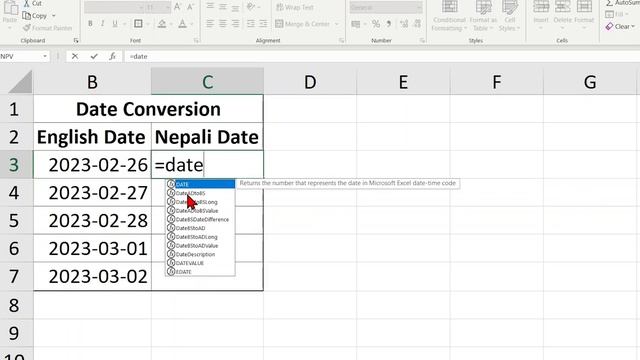Viewport: 640px width, 360px height.
Task: Decrease Decimal places
Action: (417, 24)
